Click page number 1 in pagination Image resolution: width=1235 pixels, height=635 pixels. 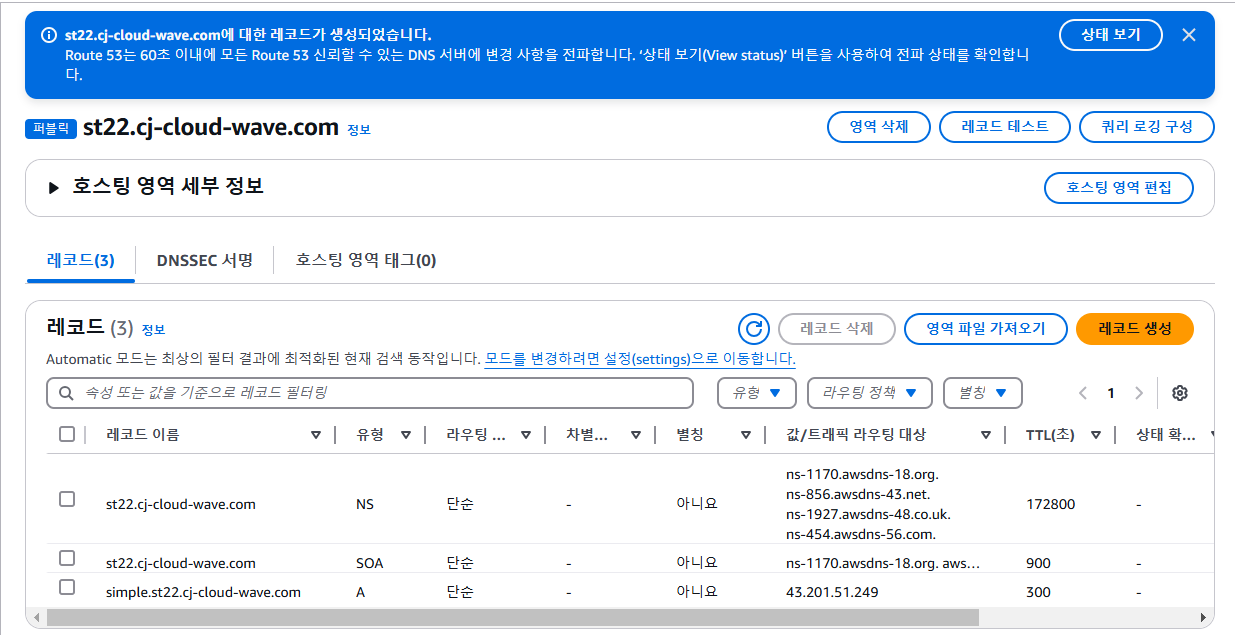coord(1111,393)
